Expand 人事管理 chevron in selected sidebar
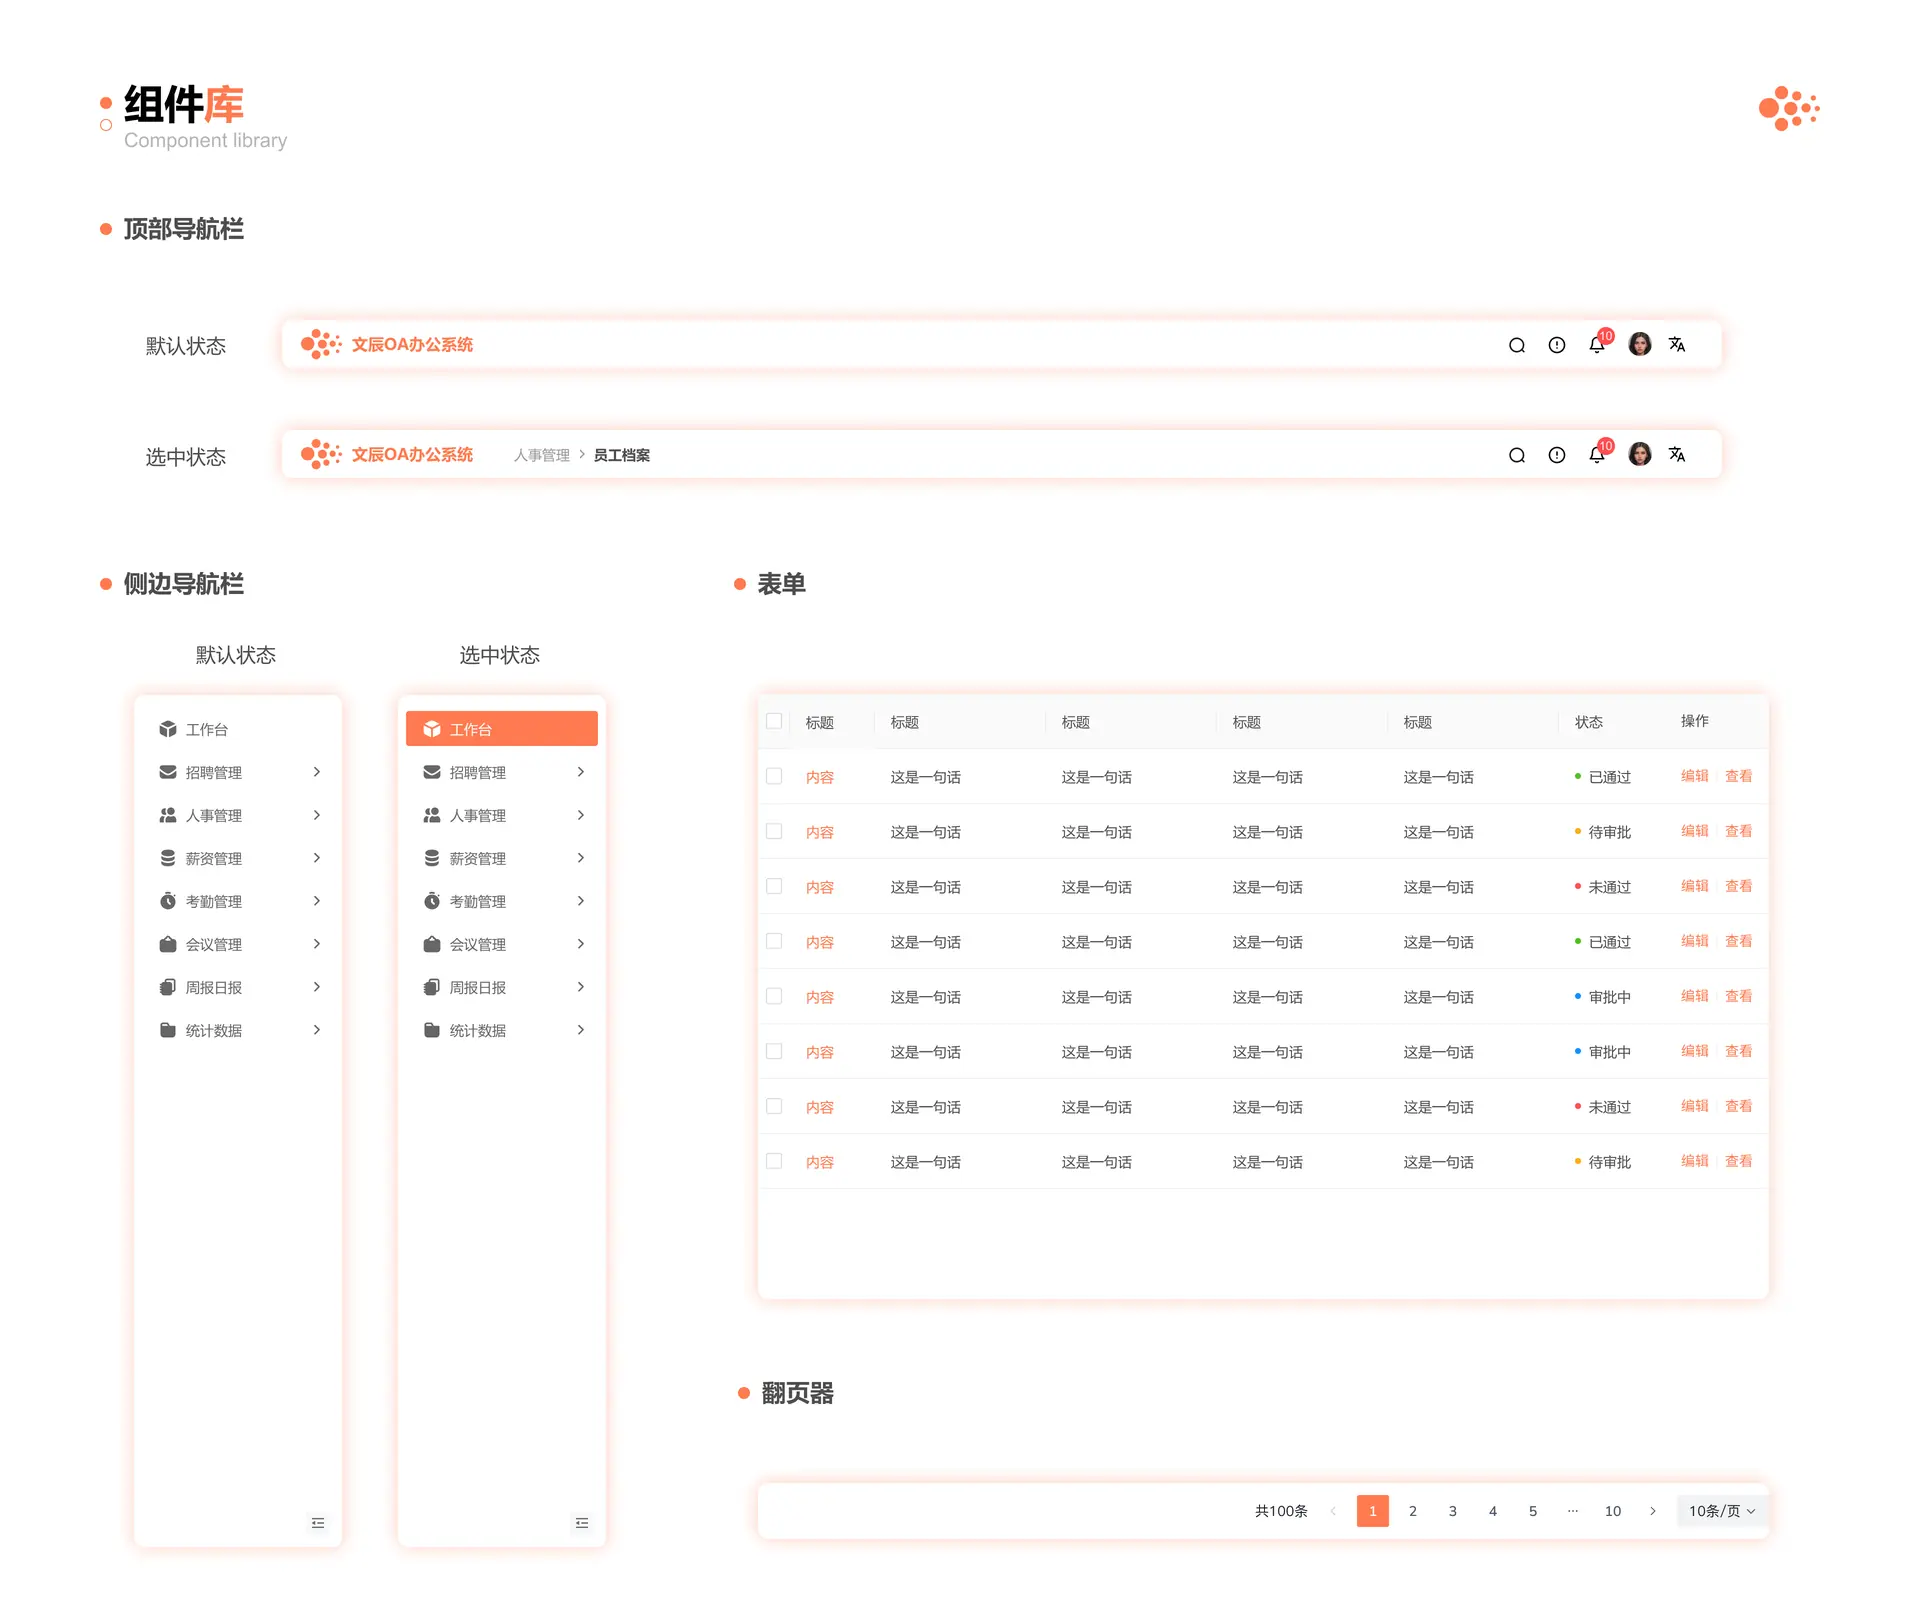 point(581,815)
